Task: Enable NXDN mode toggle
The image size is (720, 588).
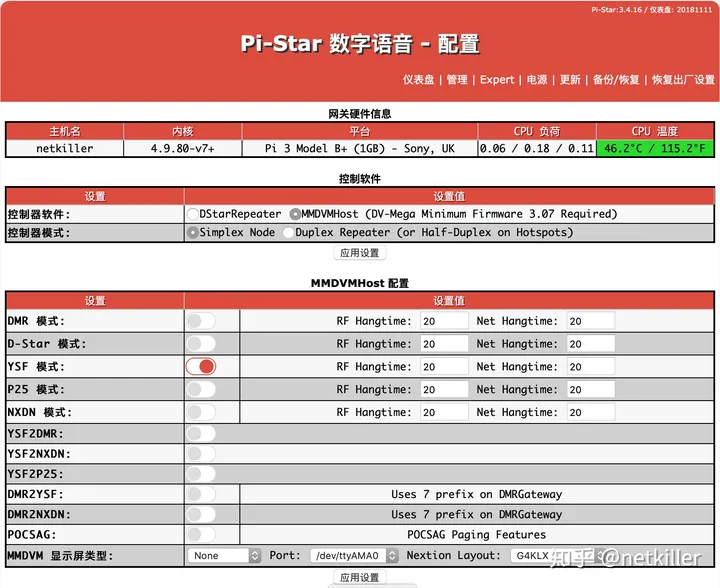Action: click(201, 412)
